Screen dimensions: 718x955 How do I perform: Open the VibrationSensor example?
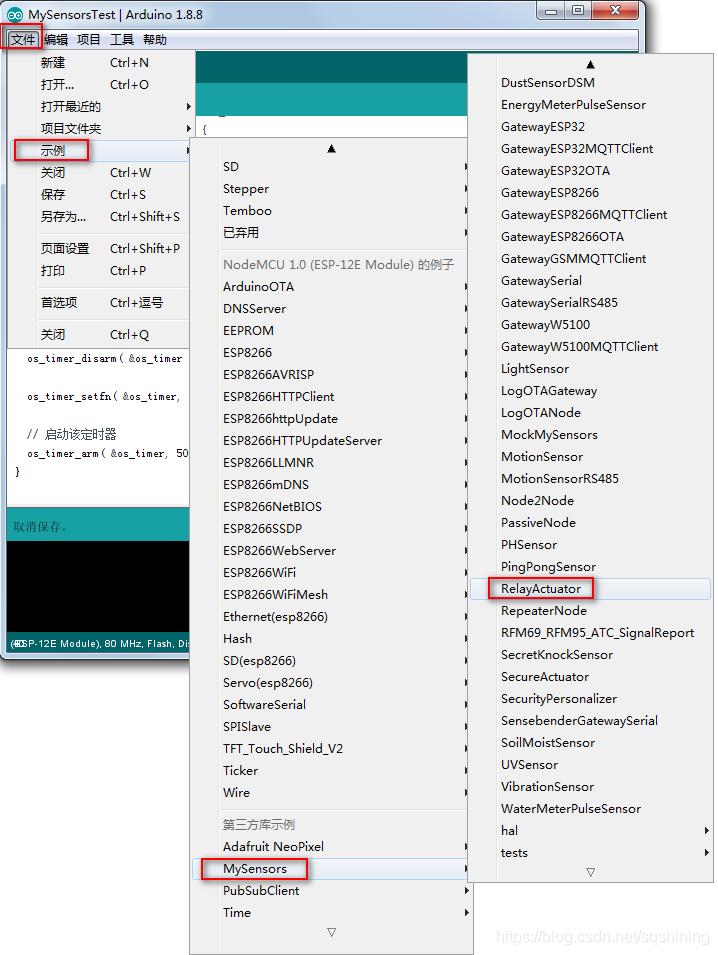[590, 787]
